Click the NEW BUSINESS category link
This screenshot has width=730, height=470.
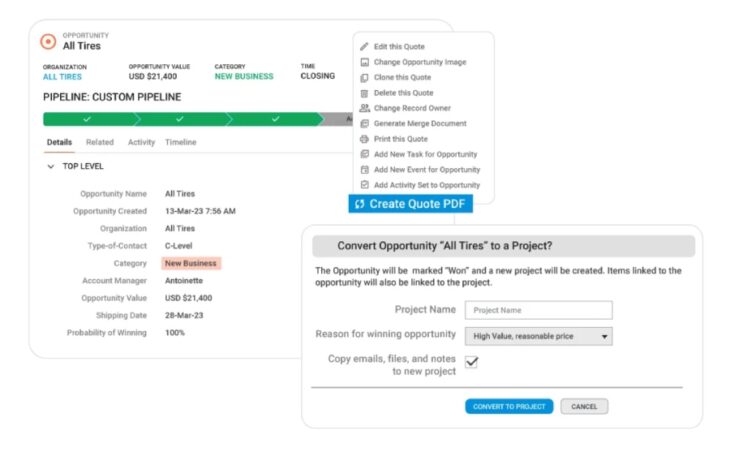pyautogui.click(x=244, y=76)
